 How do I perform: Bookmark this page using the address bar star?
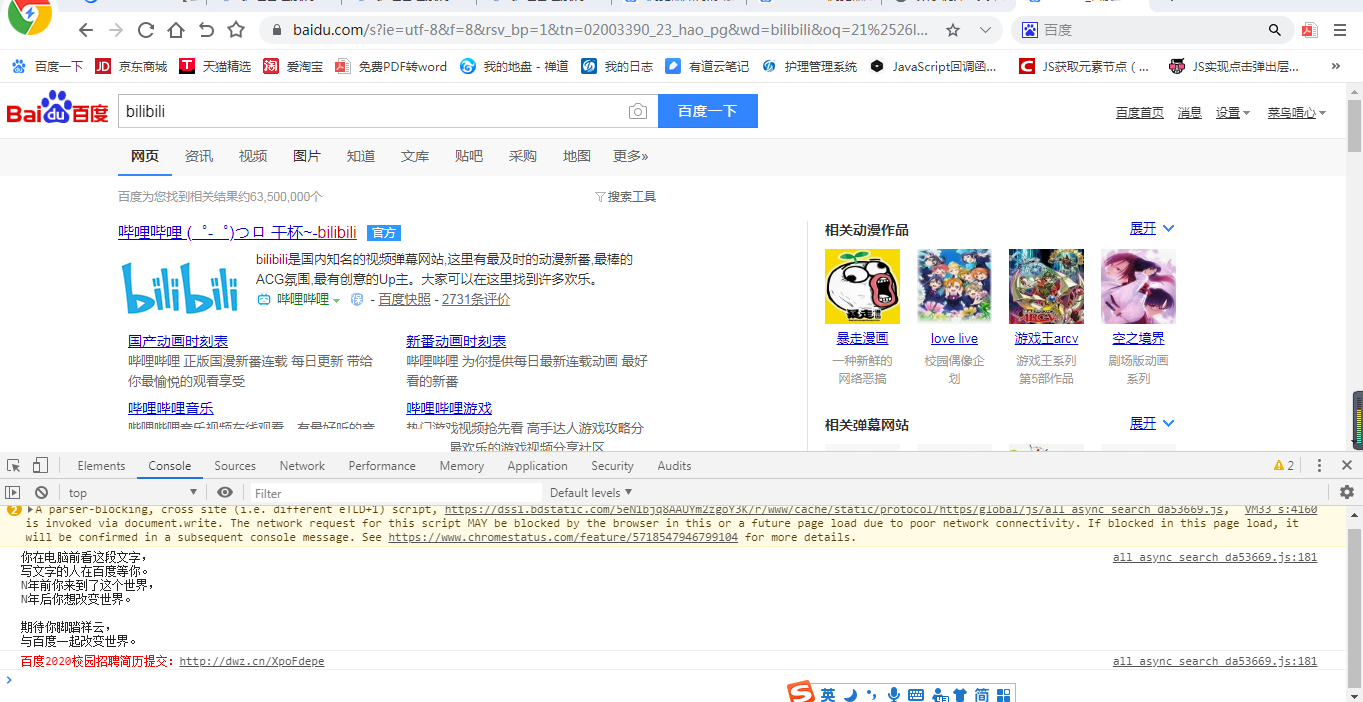(x=953, y=30)
